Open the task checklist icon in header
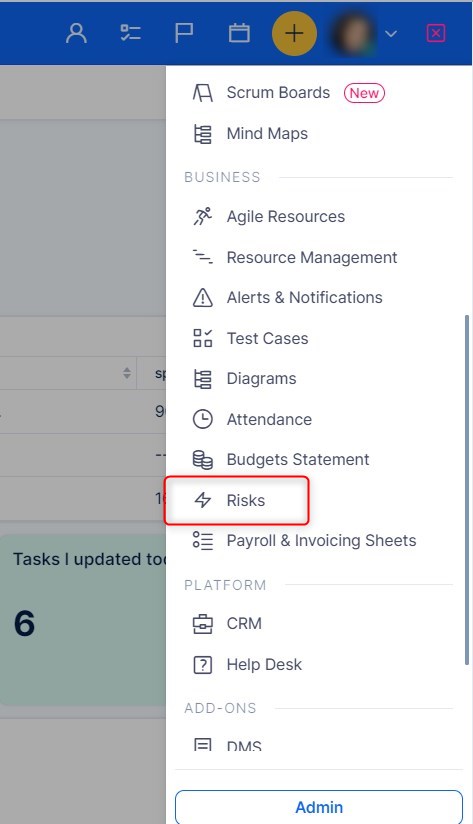 click(x=130, y=34)
